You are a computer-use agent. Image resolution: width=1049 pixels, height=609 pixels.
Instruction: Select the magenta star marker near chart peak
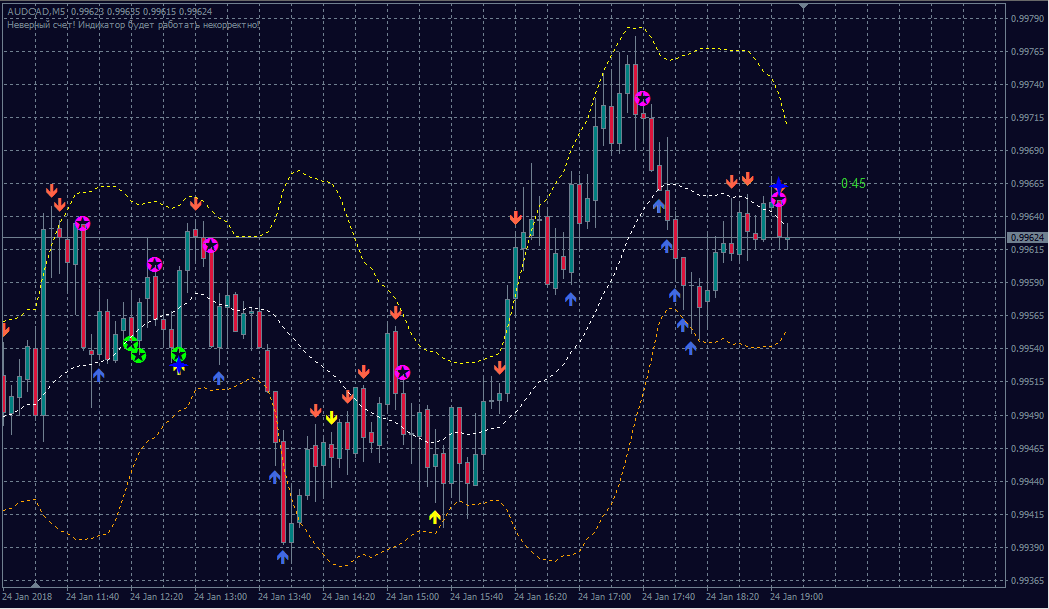(x=642, y=98)
